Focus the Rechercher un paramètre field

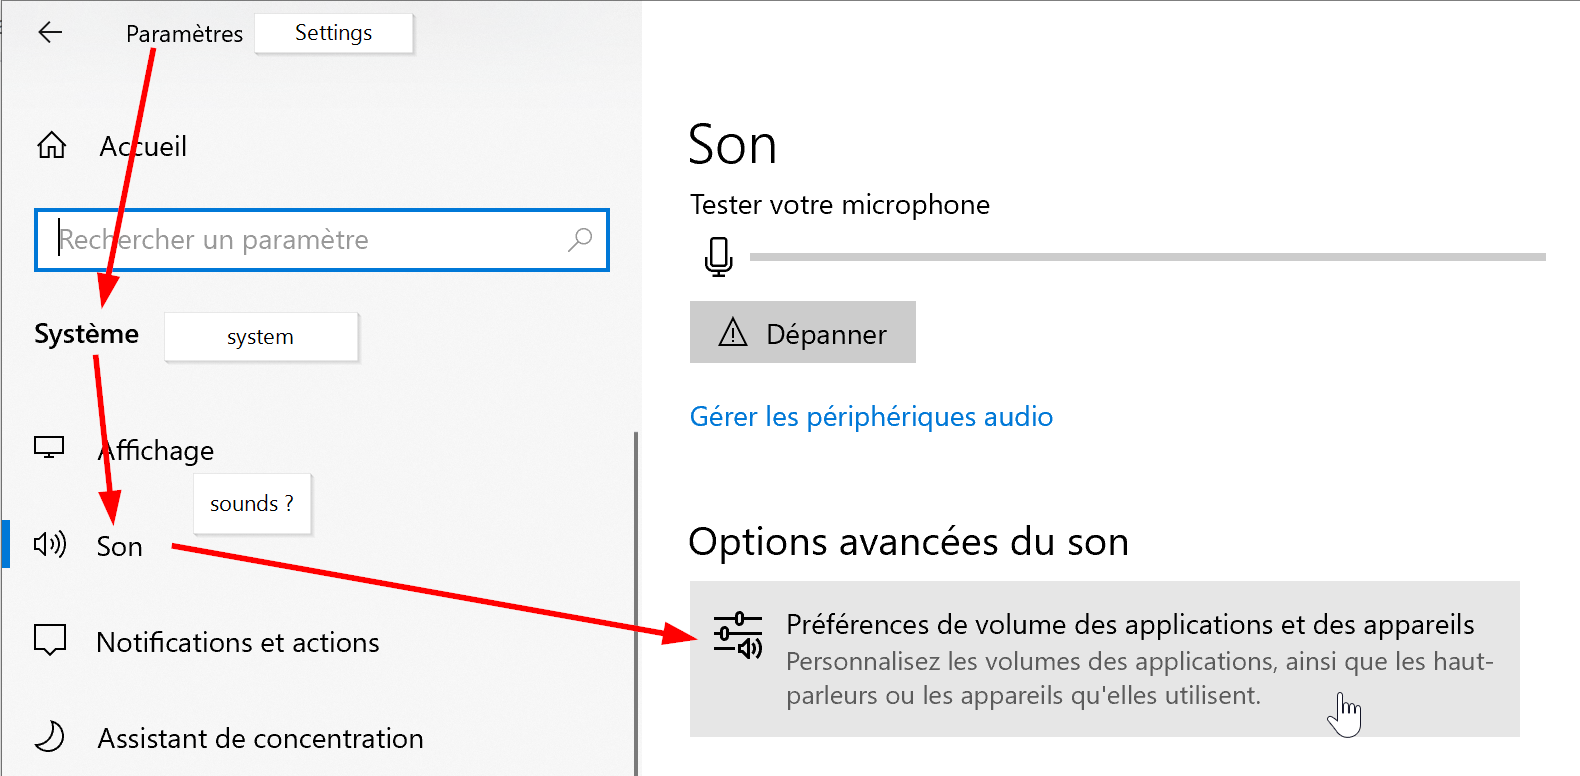pyautogui.click(x=322, y=240)
